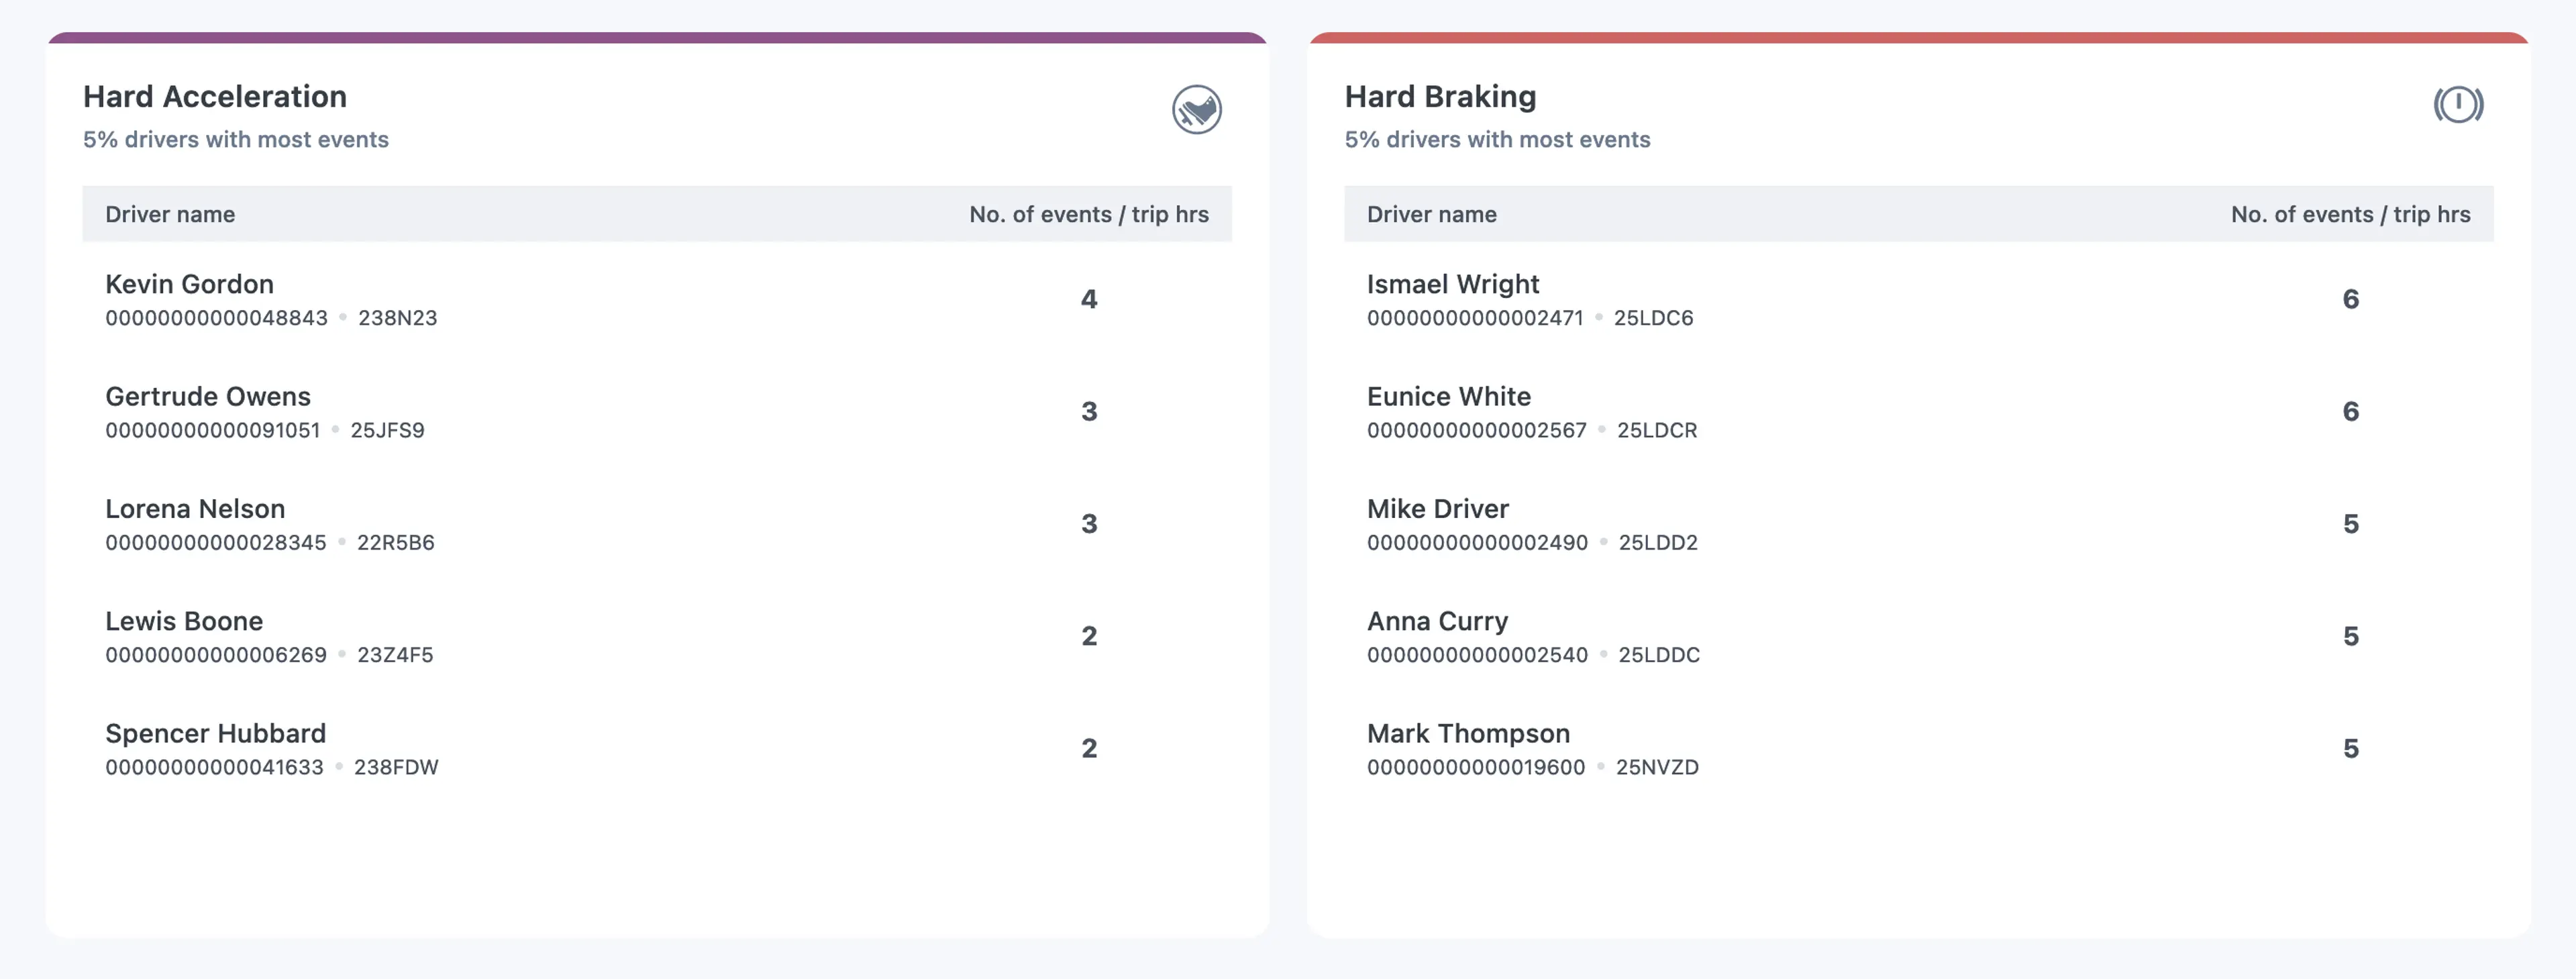
Task: Open Ismael Wright driver details
Action: tap(1452, 284)
